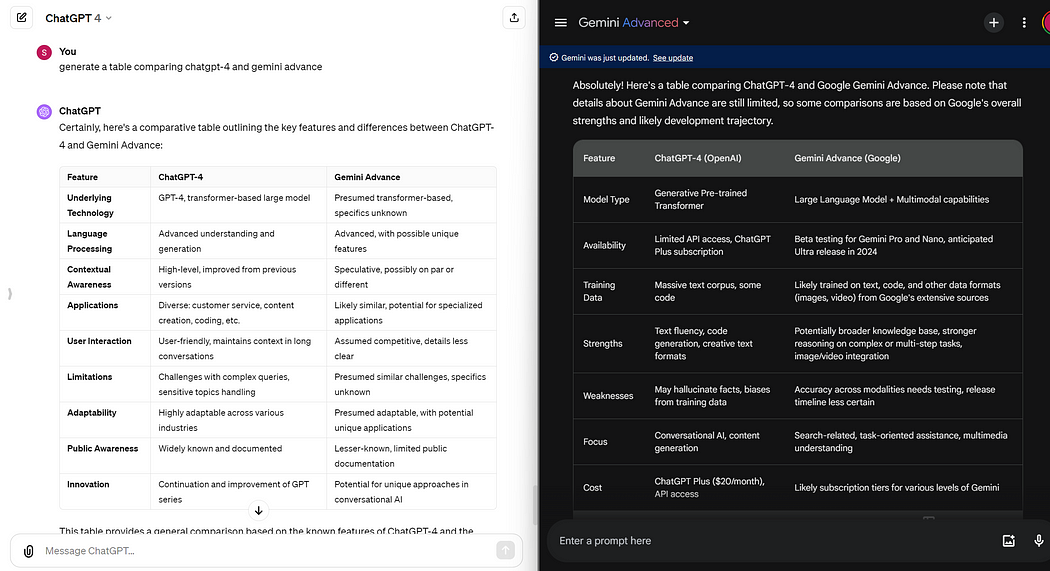Click the Gemini update checkmark icon

coord(554,58)
